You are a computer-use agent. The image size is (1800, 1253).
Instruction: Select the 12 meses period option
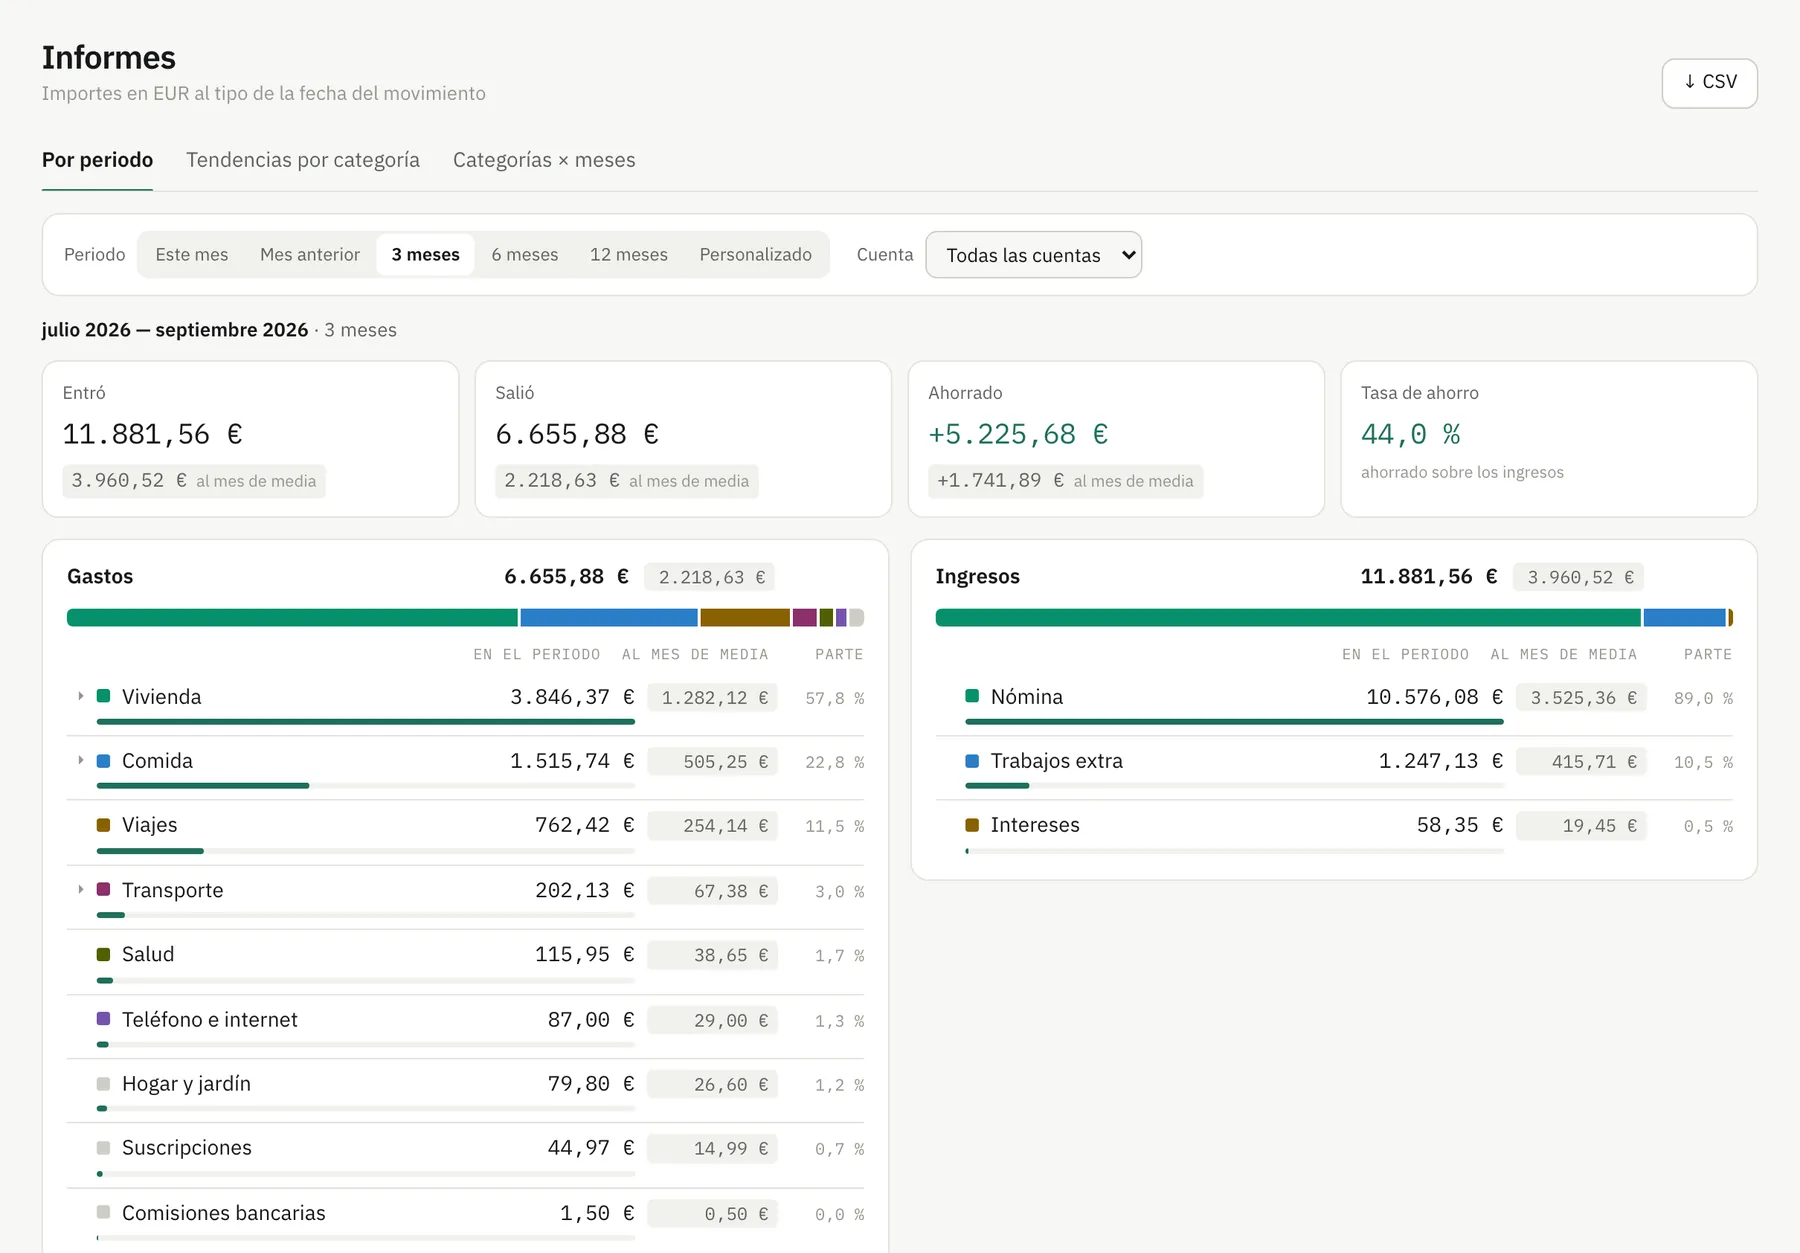(x=629, y=255)
